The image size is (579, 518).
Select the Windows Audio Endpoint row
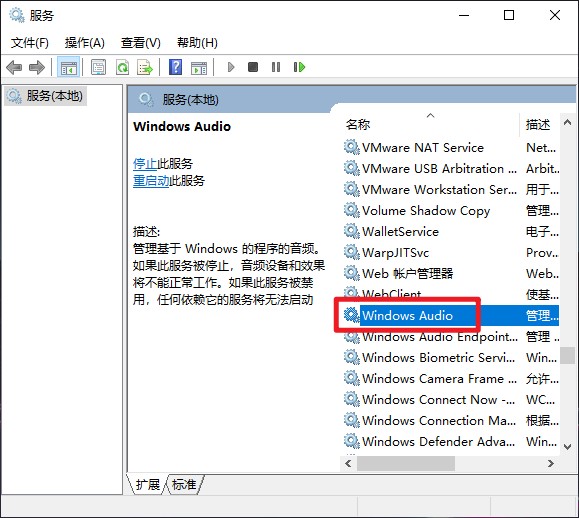coord(450,336)
